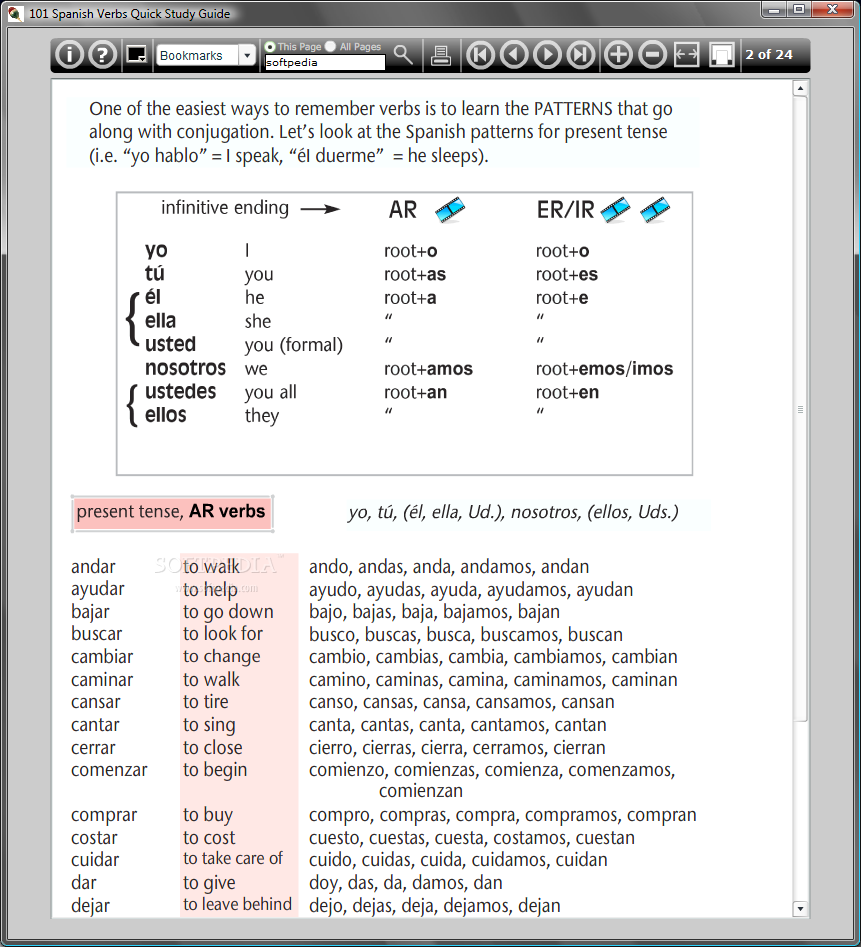Play the AR film clip icon
The height and width of the screenshot is (947, 861).
[x=450, y=210]
